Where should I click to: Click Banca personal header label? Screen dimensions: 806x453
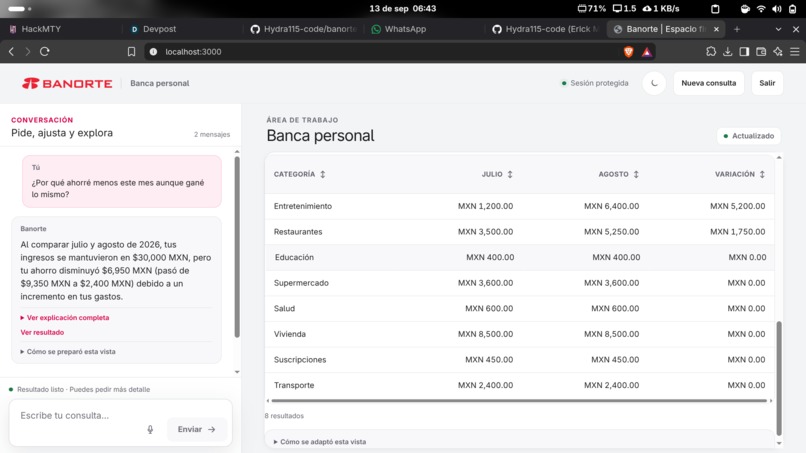pyautogui.click(x=159, y=83)
